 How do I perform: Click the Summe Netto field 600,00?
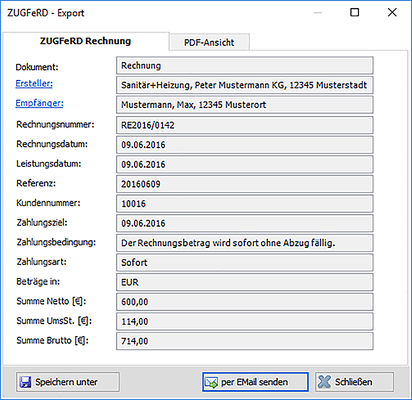[x=245, y=302]
